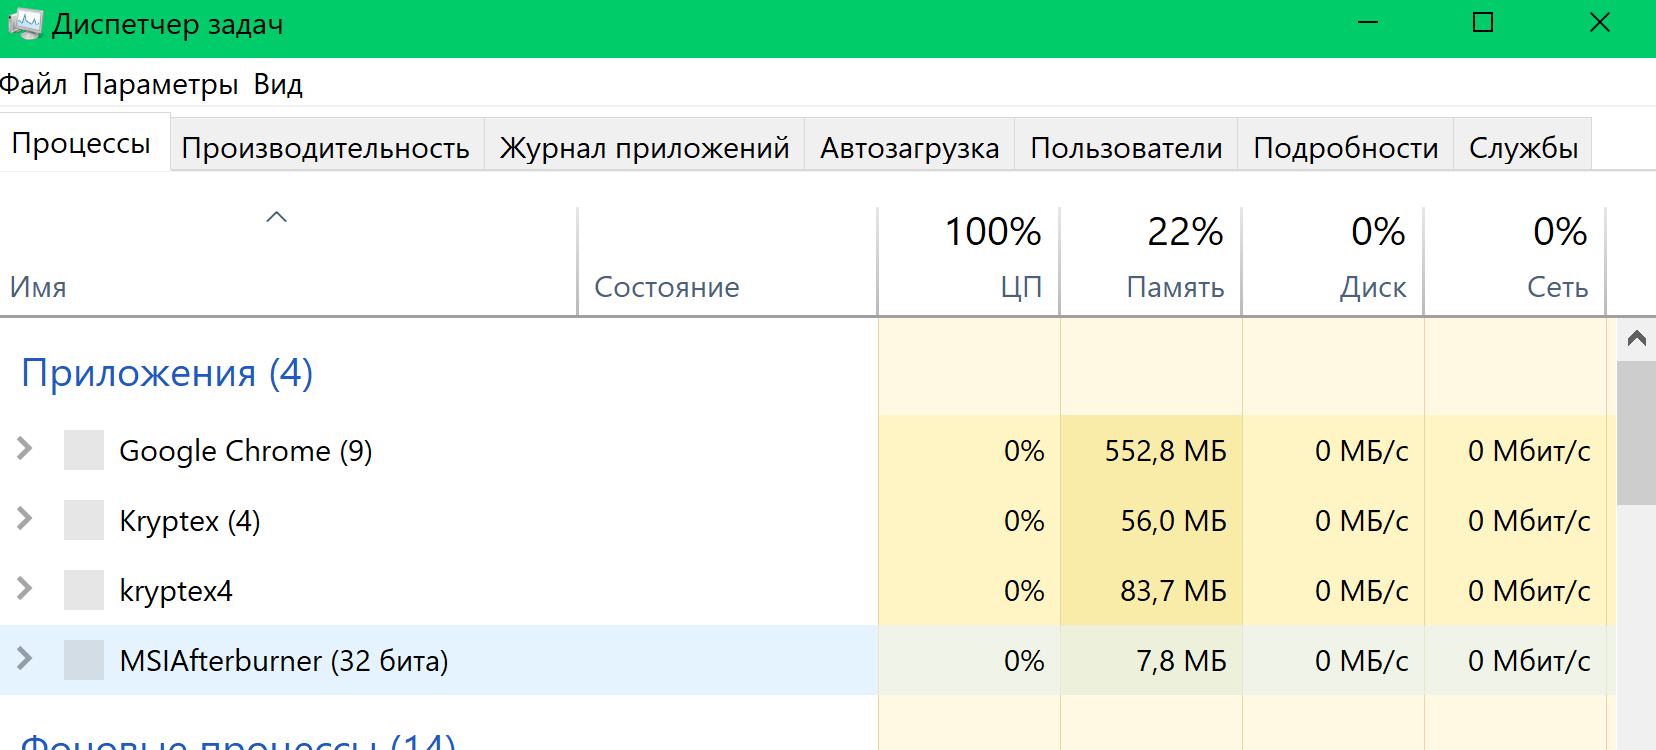Sort by the Состояние column header
Screen dimensions: 1656x750
point(728,262)
